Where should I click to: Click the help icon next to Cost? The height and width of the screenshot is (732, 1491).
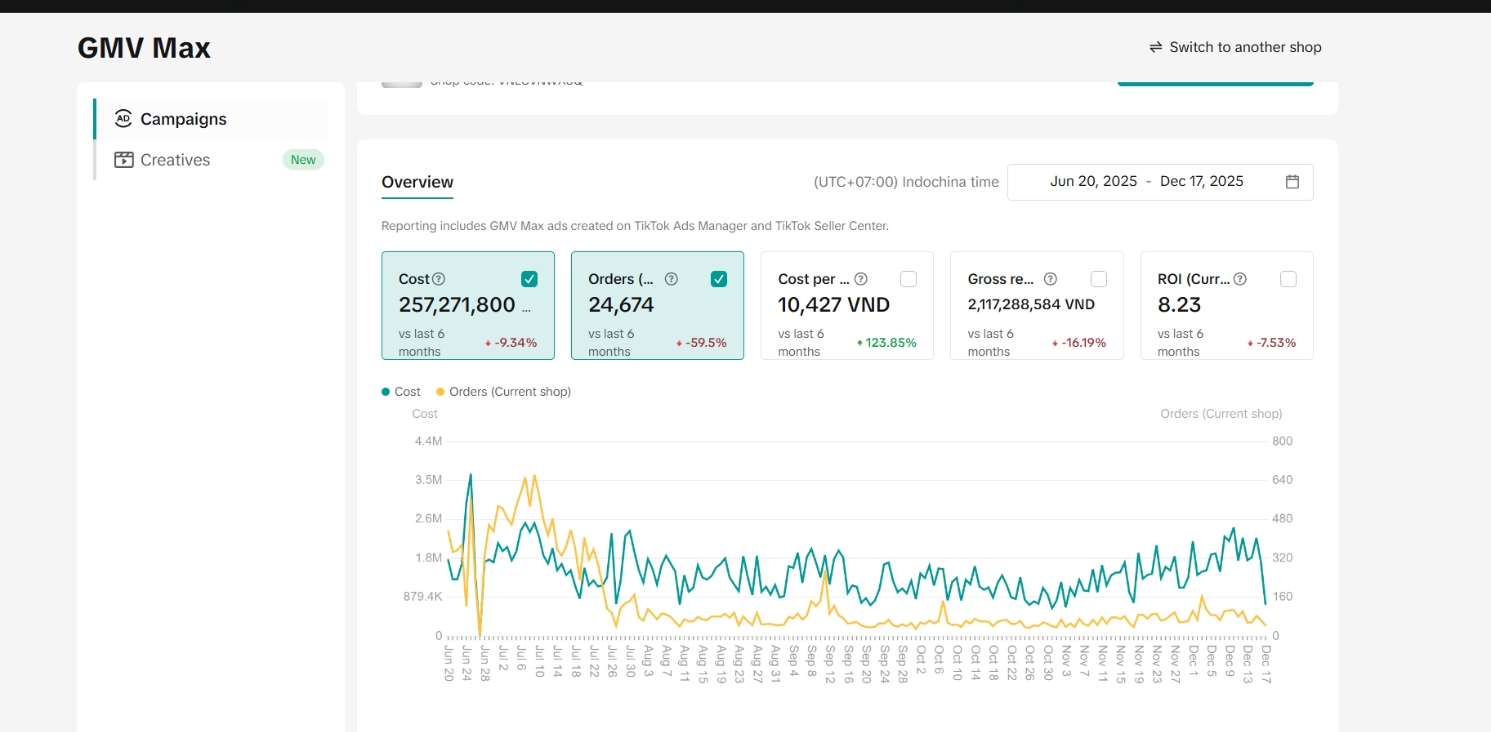(438, 279)
